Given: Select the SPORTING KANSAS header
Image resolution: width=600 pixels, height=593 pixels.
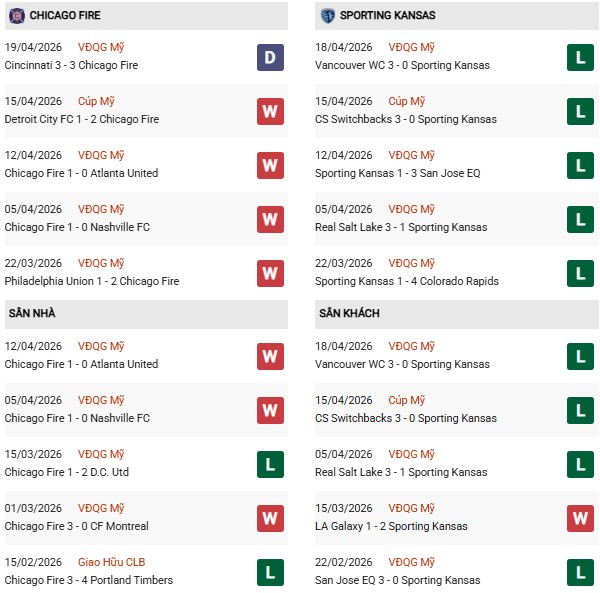Looking at the screenshot, I should coord(387,16).
